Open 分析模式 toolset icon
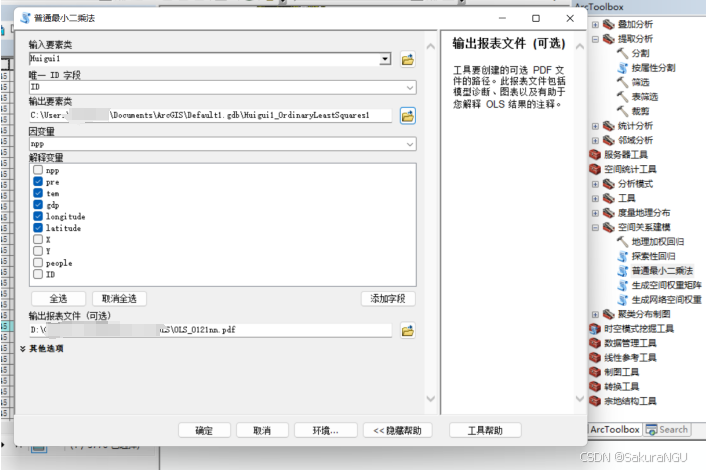This screenshot has width=706, height=470. tap(609, 184)
